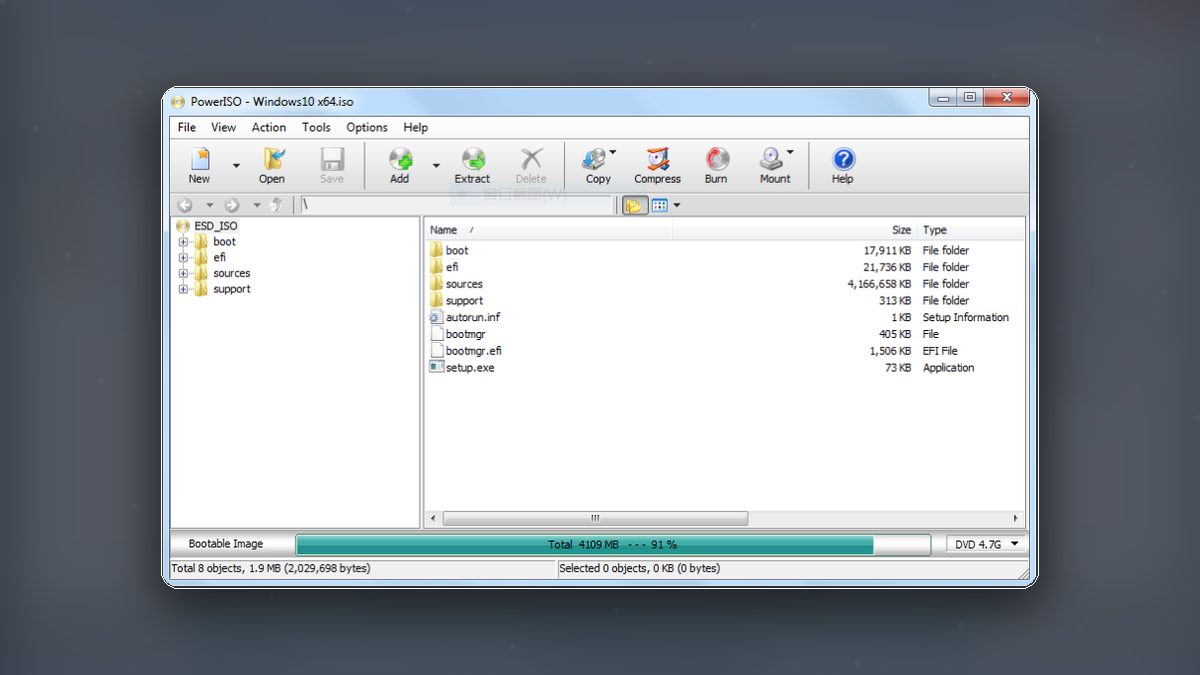Screen dimensions: 1200x675
Task: Open the dropdown arrow next to New
Action: (x=236, y=166)
